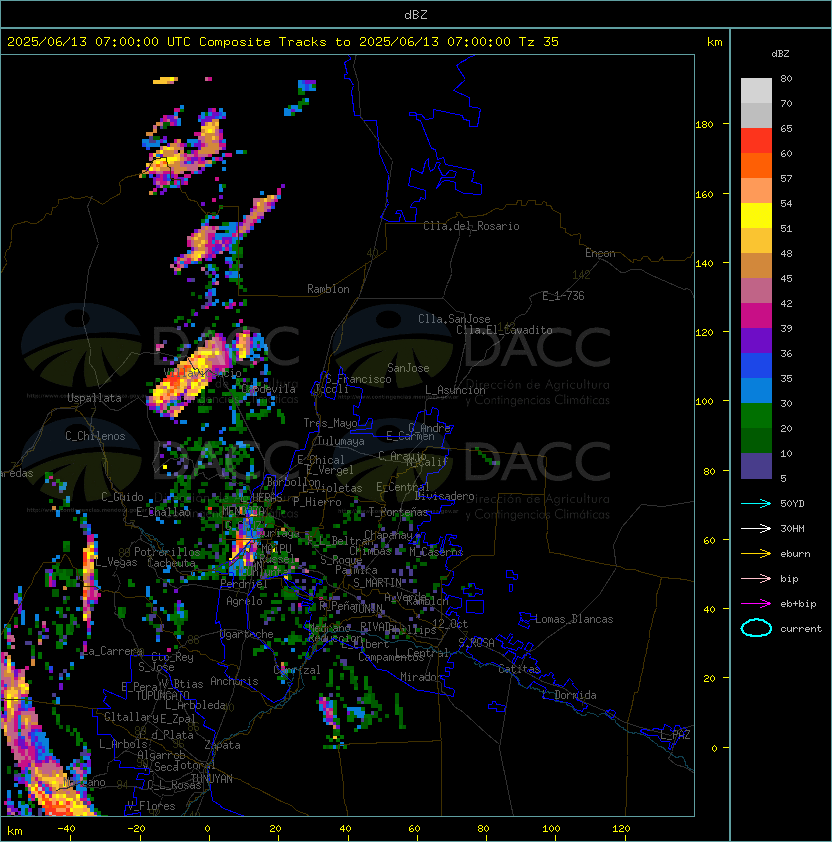Screen dimensions: 832x842
Task: Click the cyan 50YD arrow legend icon
Action: pos(756,504)
